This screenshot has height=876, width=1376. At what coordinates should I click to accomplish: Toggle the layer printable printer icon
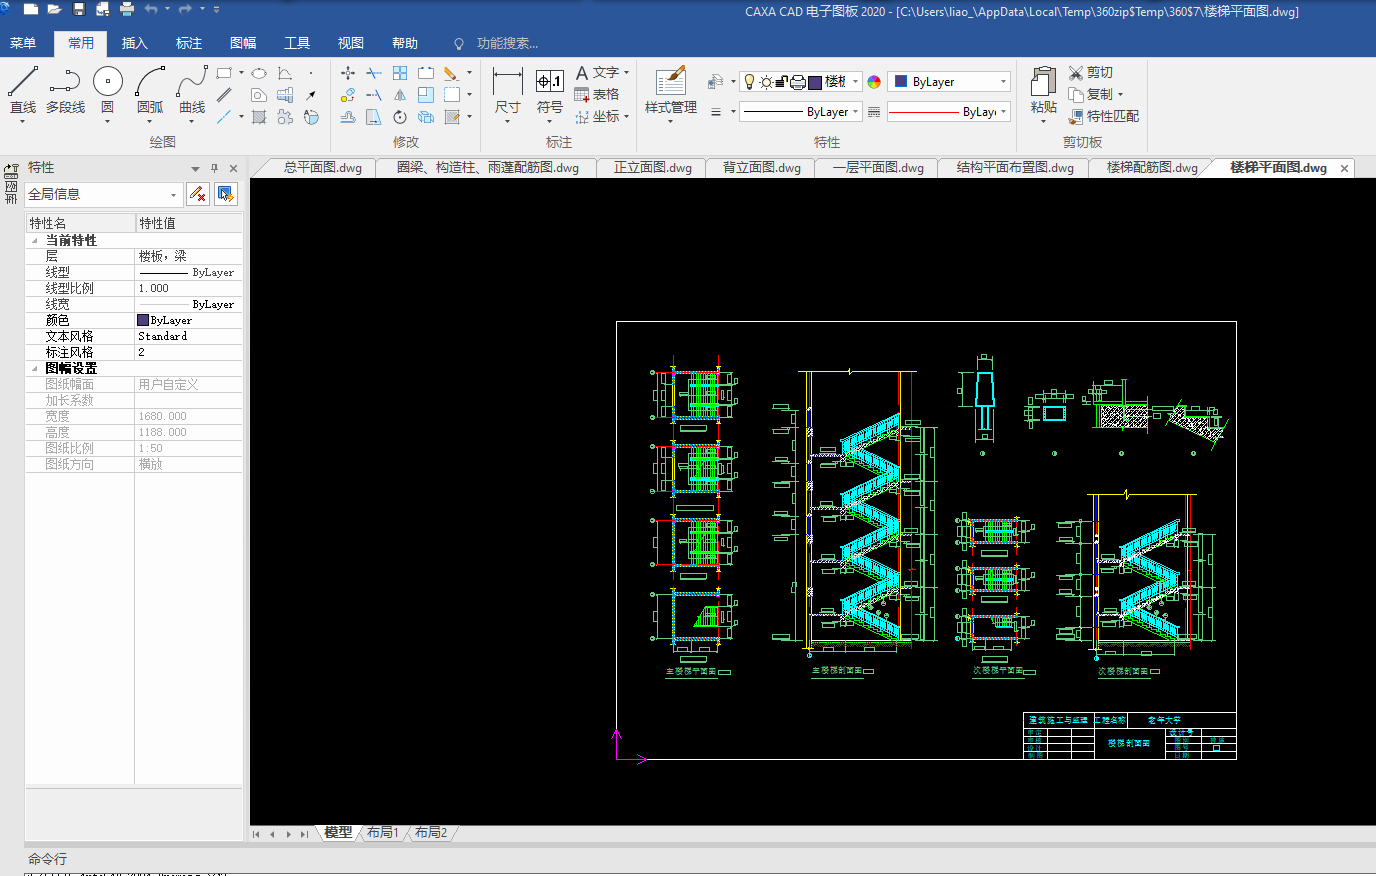[798, 82]
